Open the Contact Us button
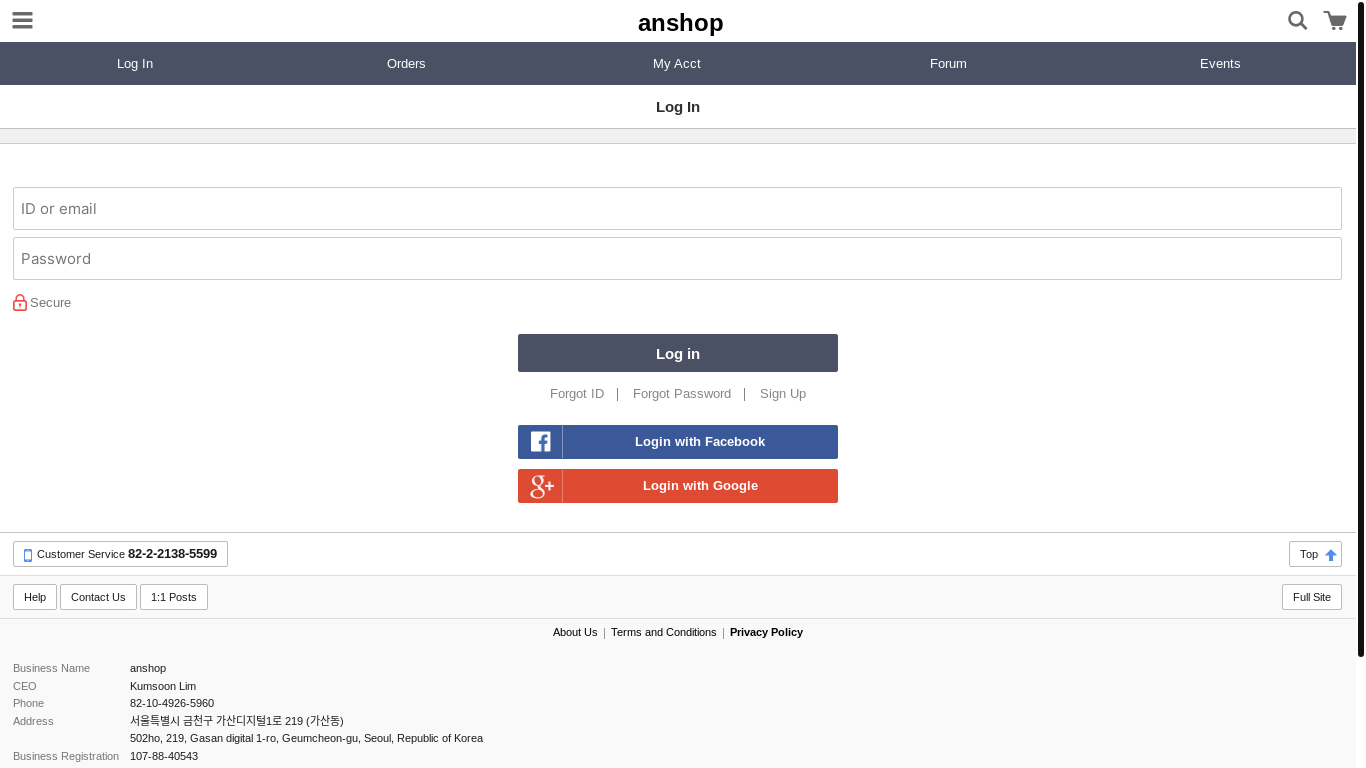The width and height of the screenshot is (1366, 768). 98,597
